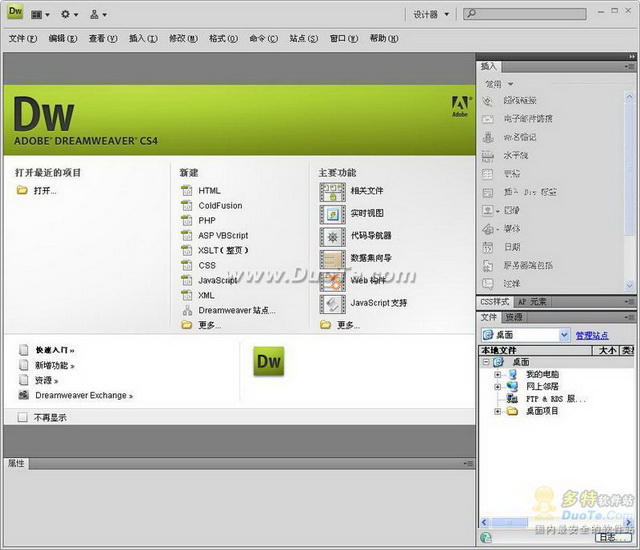This screenshot has width=640, height=550.
Task: Expand the 网上邻居 tree node
Action: (498, 386)
